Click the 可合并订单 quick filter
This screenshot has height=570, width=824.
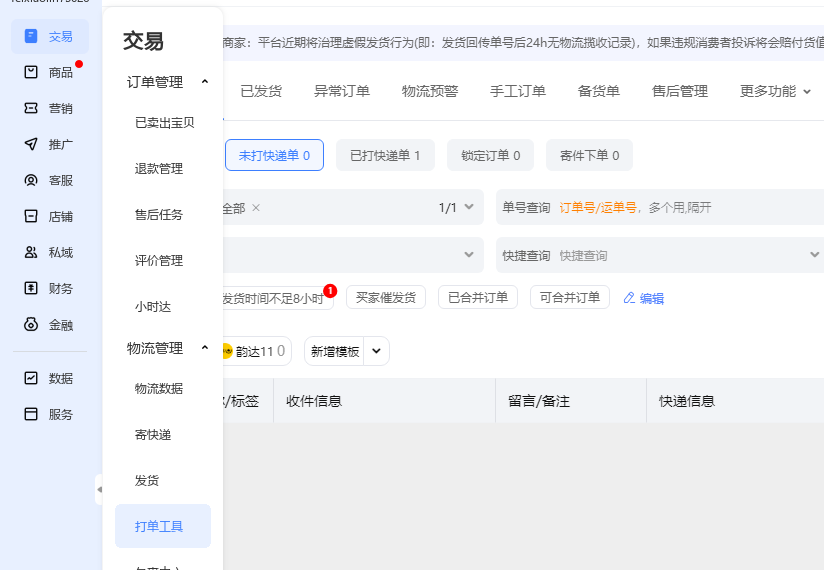pyautogui.click(x=570, y=297)
